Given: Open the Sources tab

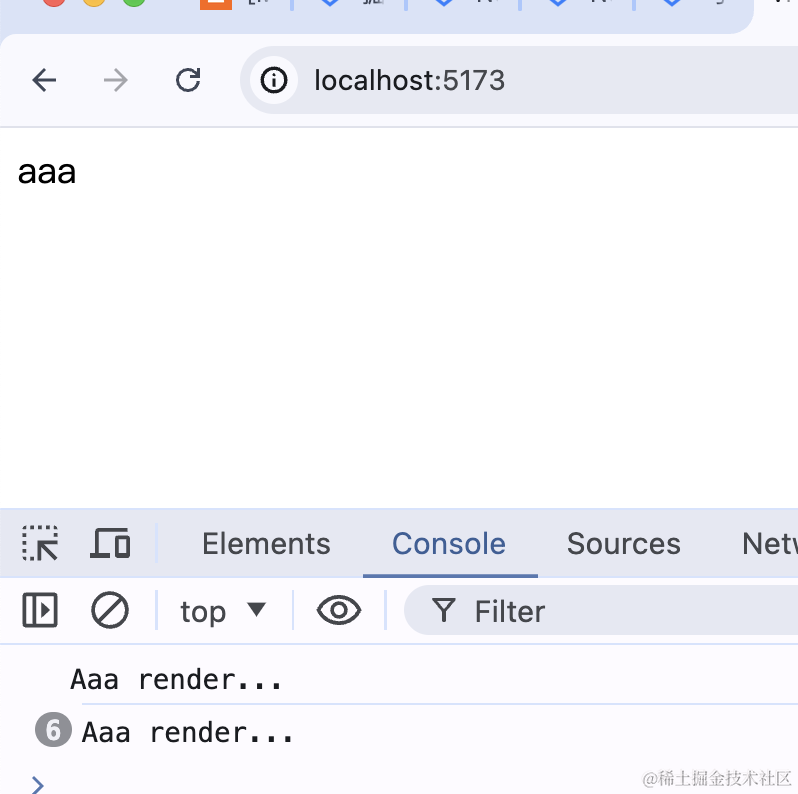Looking at the screenshot, I should [623, 543].
